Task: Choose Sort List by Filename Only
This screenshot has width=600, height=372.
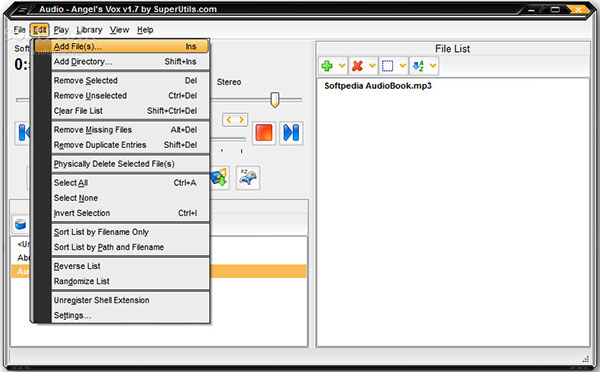Action: coord(130,232)
